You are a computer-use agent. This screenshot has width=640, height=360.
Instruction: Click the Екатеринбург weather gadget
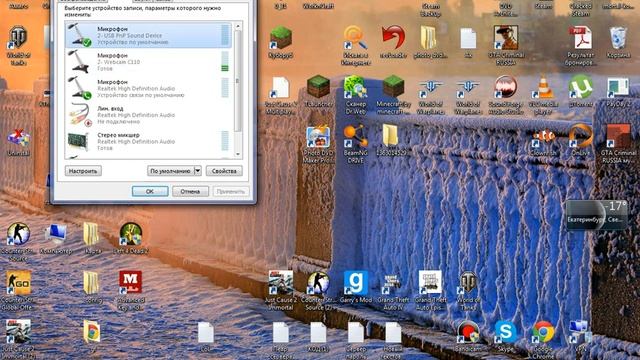(x=596, y=215)
